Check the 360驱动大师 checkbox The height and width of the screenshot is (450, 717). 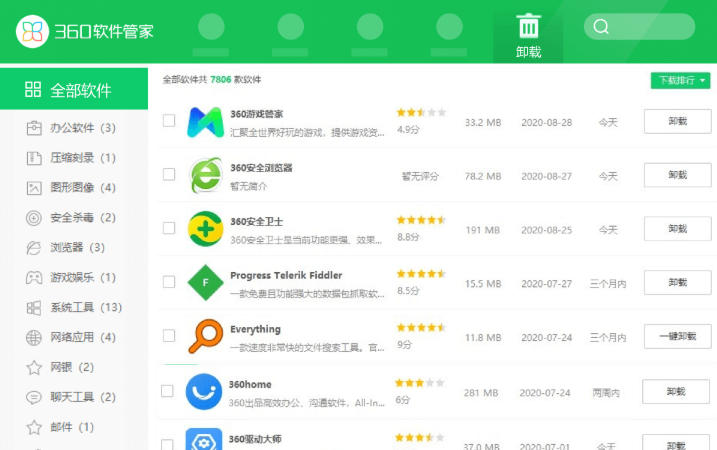167,445
